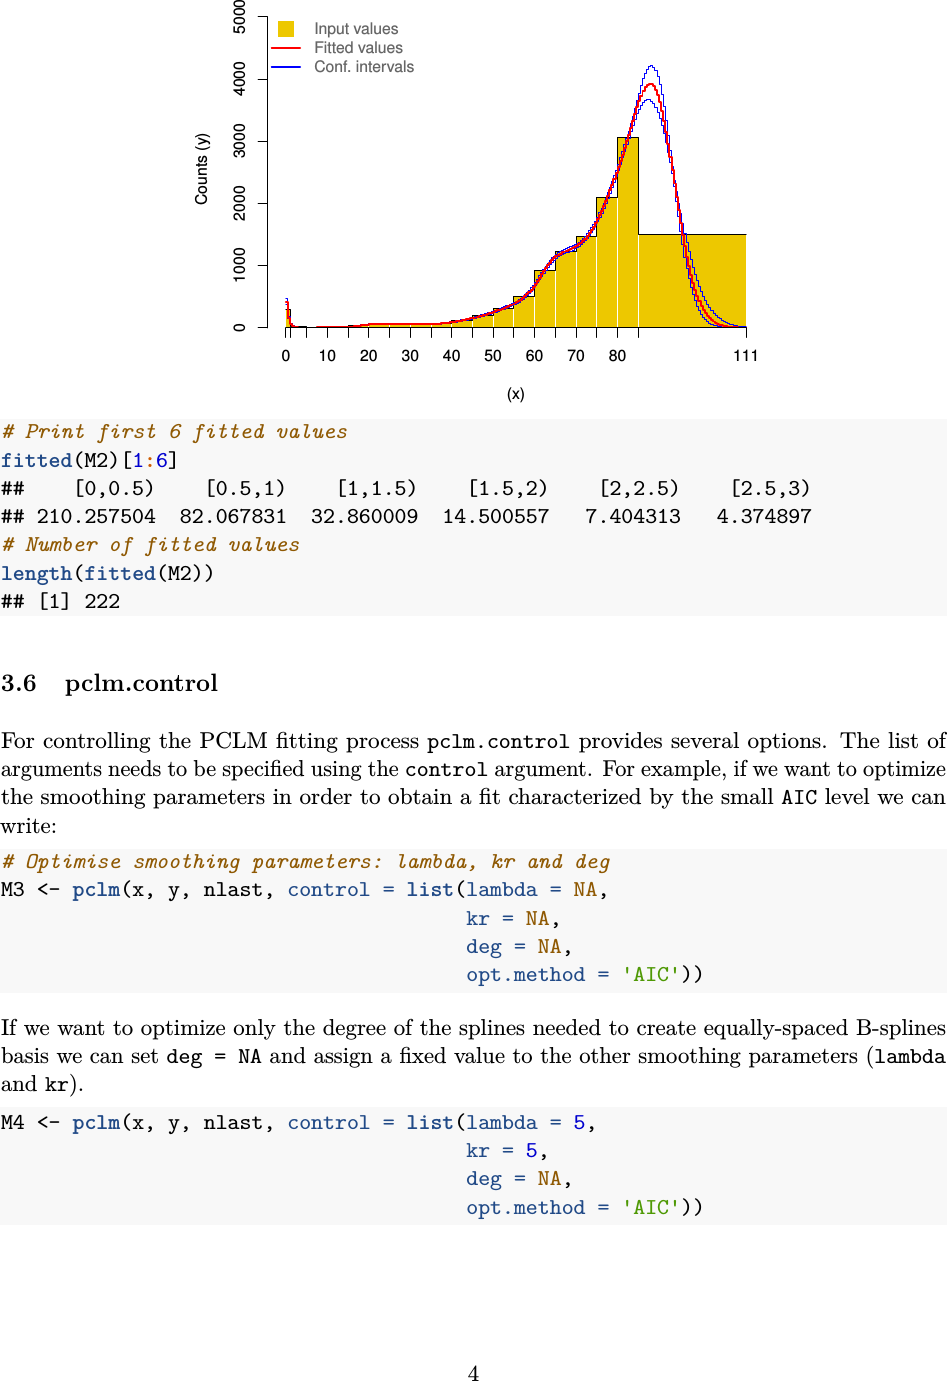The image size is (947, 1381).
Task: Click the yellow Input values legend swatch
Action: [286, 29]
